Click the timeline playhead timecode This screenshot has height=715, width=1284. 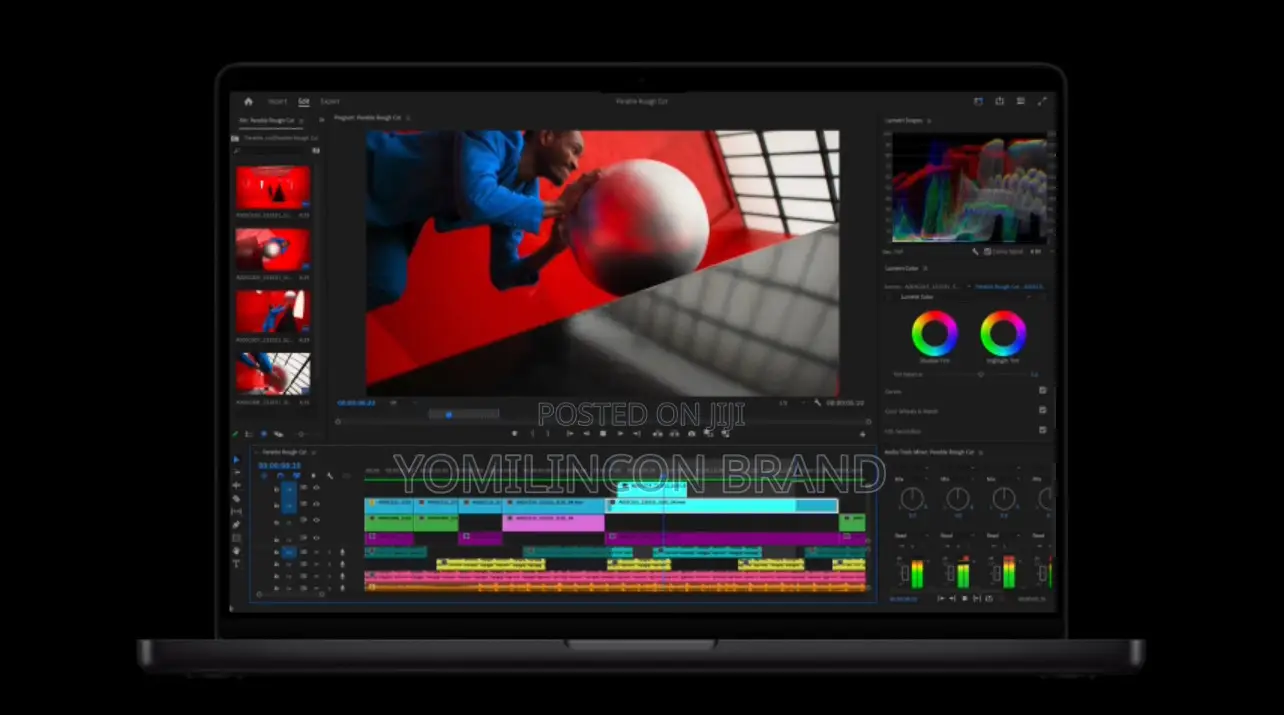point(280,465)
